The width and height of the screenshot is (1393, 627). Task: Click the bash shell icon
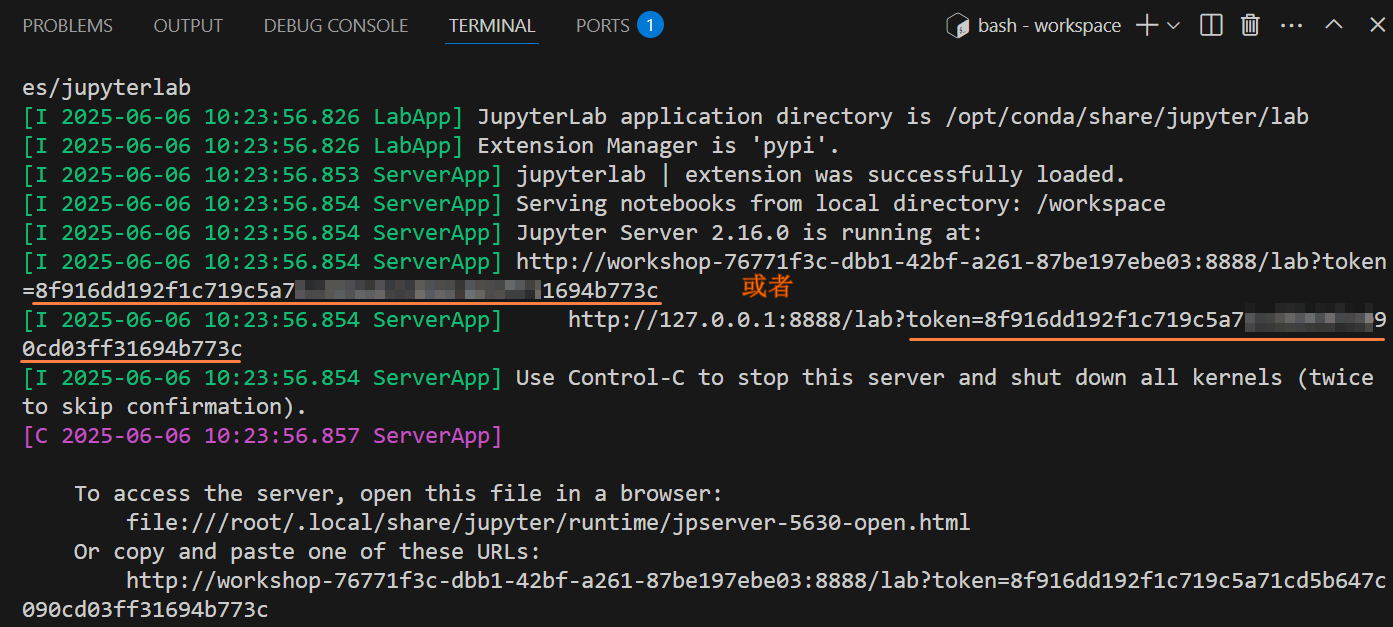tap(958, 26)
